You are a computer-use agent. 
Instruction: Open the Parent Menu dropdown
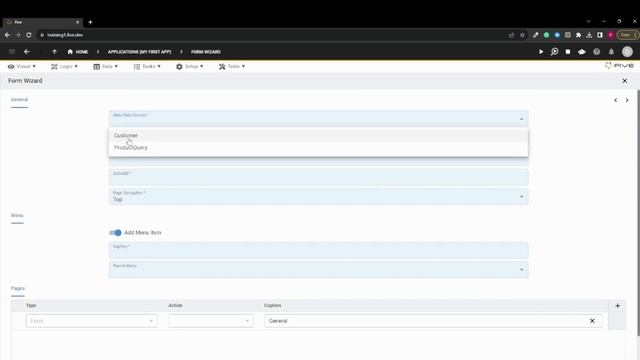(x=318, y=269)
